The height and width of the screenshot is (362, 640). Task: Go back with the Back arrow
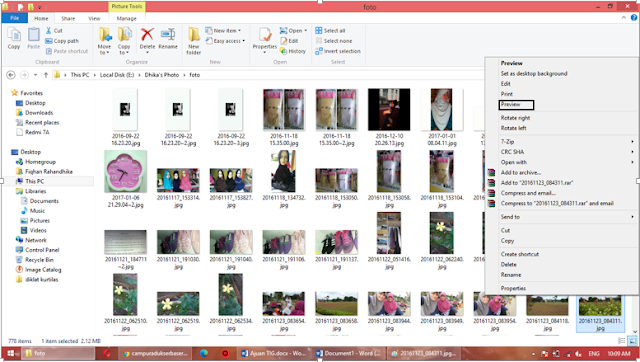(x=11, y=75)
